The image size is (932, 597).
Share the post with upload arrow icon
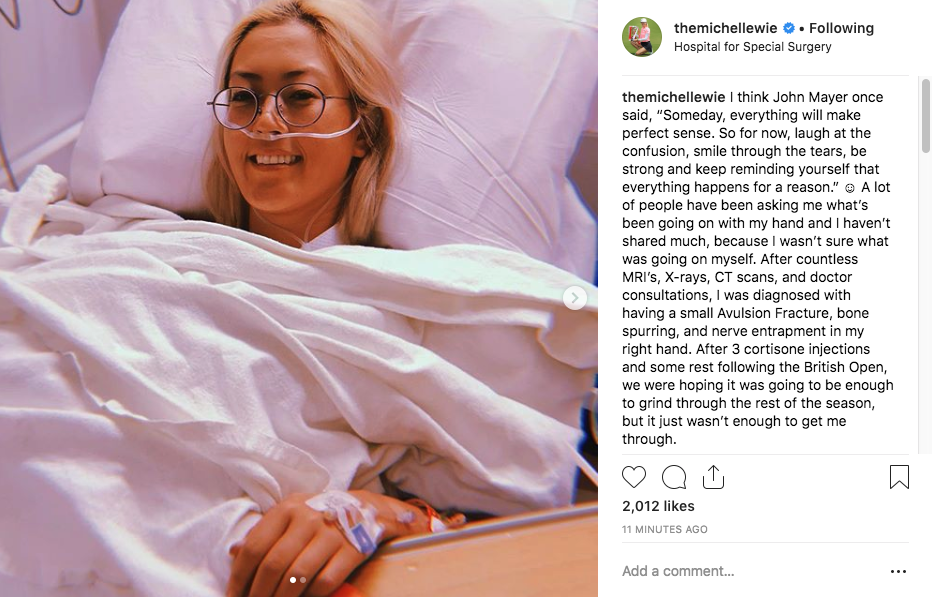pos(713,477)
